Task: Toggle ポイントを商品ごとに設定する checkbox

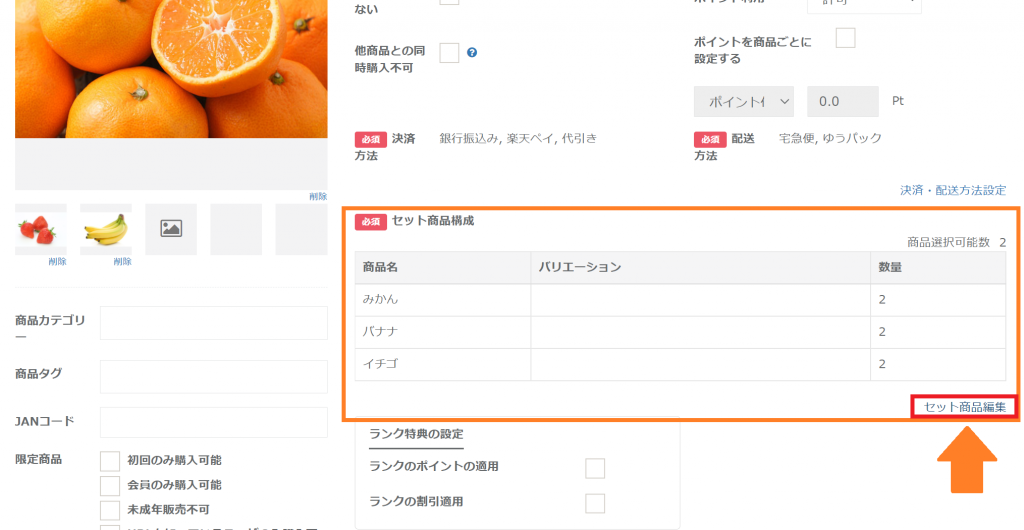Action: coord(845,38)
